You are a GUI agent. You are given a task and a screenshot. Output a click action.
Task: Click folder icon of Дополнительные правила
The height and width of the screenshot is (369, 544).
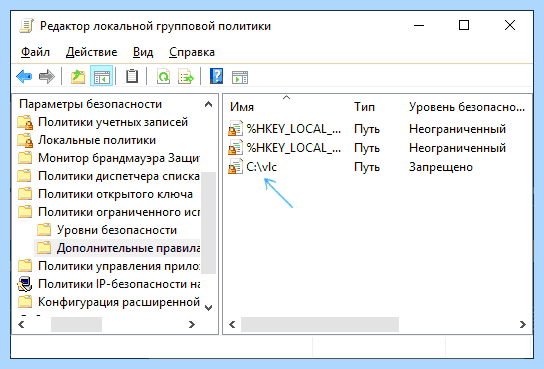44,248
